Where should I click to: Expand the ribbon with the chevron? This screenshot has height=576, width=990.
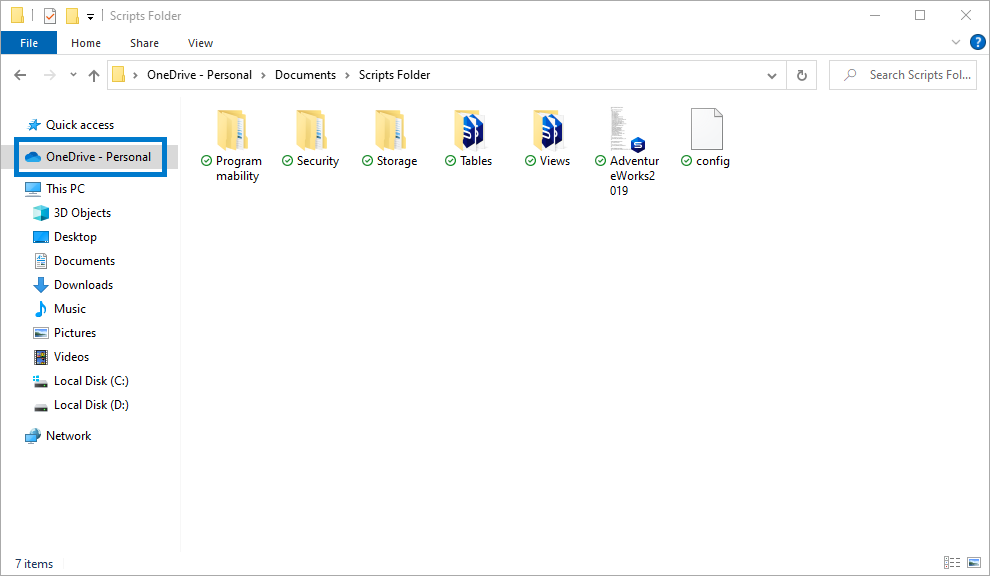956,42
